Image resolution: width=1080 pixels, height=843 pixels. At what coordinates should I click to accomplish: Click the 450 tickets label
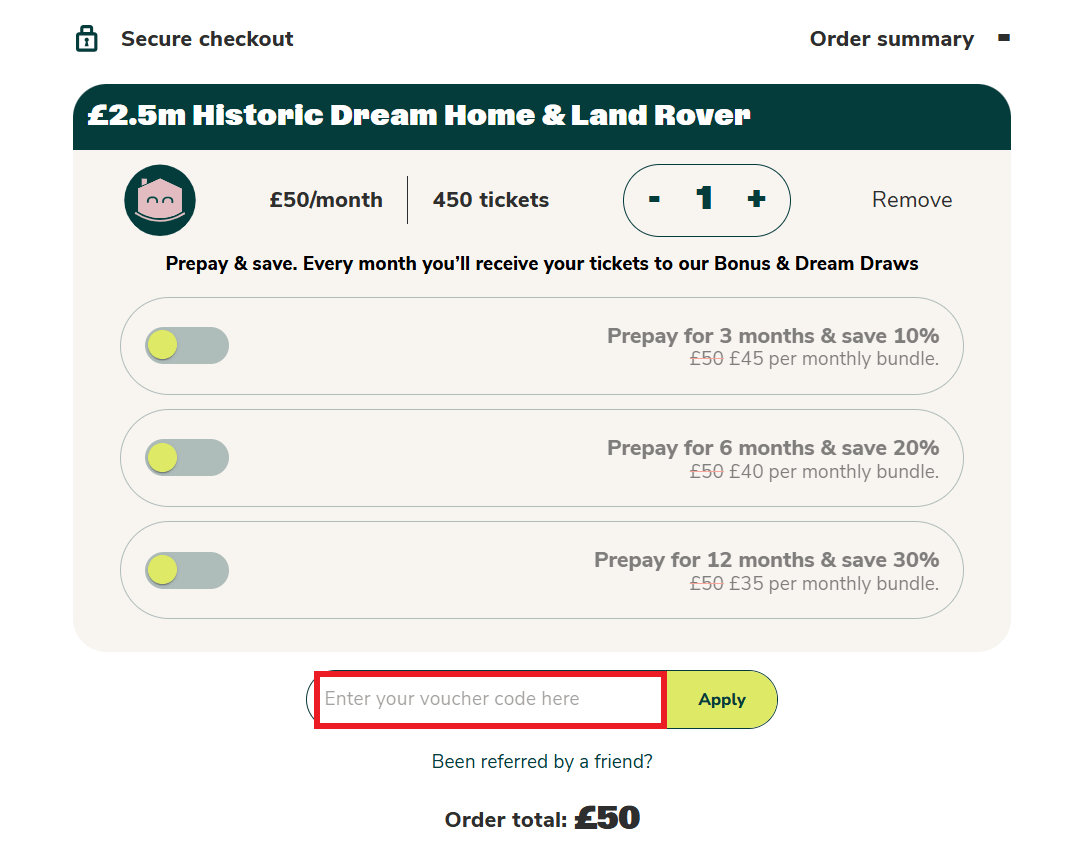(x=491, y=200)
